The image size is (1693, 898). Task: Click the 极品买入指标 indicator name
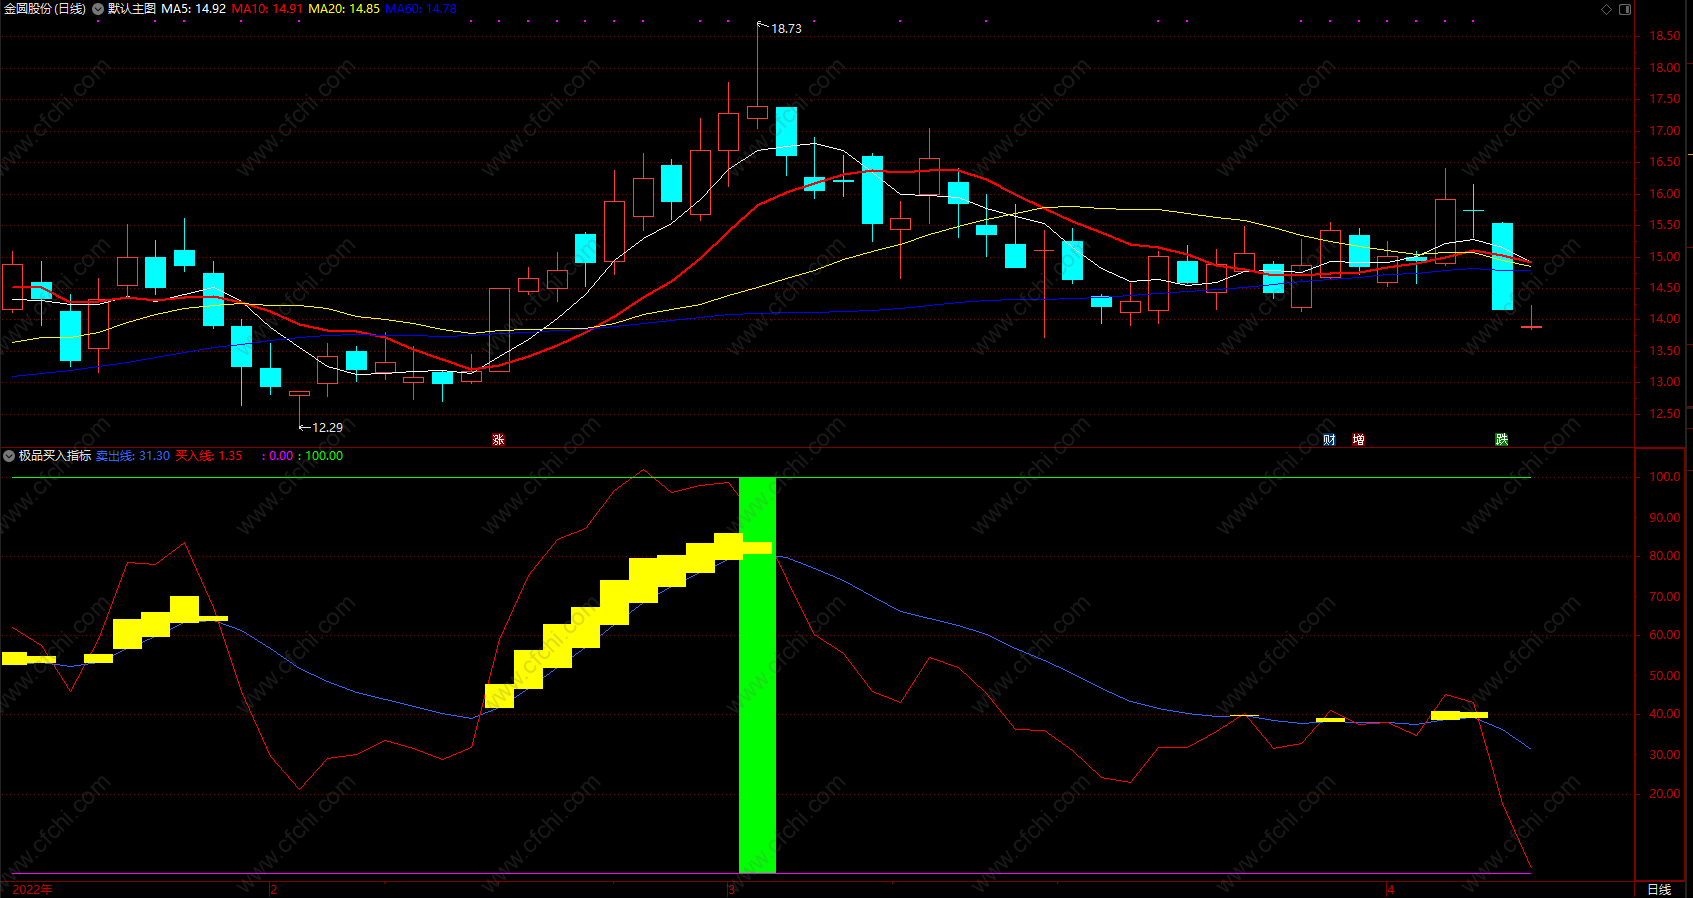tap(55, 456)
